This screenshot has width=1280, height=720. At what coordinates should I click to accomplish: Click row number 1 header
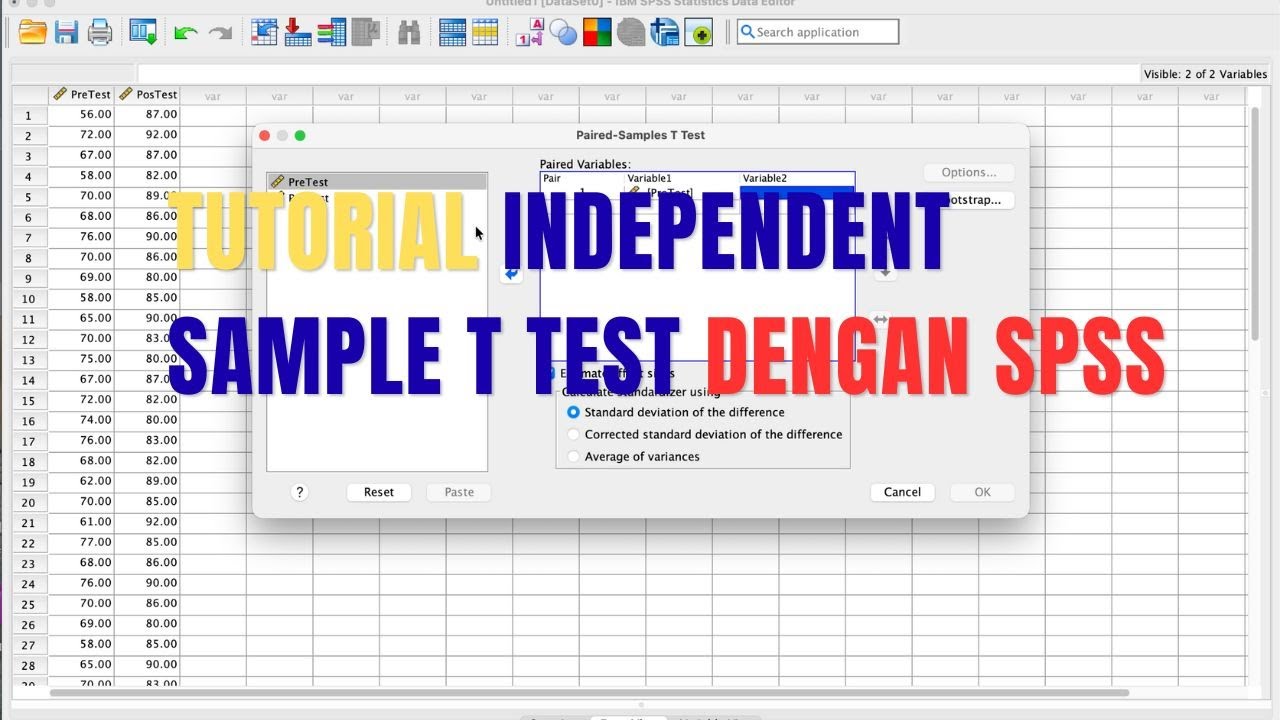[29, 115]
